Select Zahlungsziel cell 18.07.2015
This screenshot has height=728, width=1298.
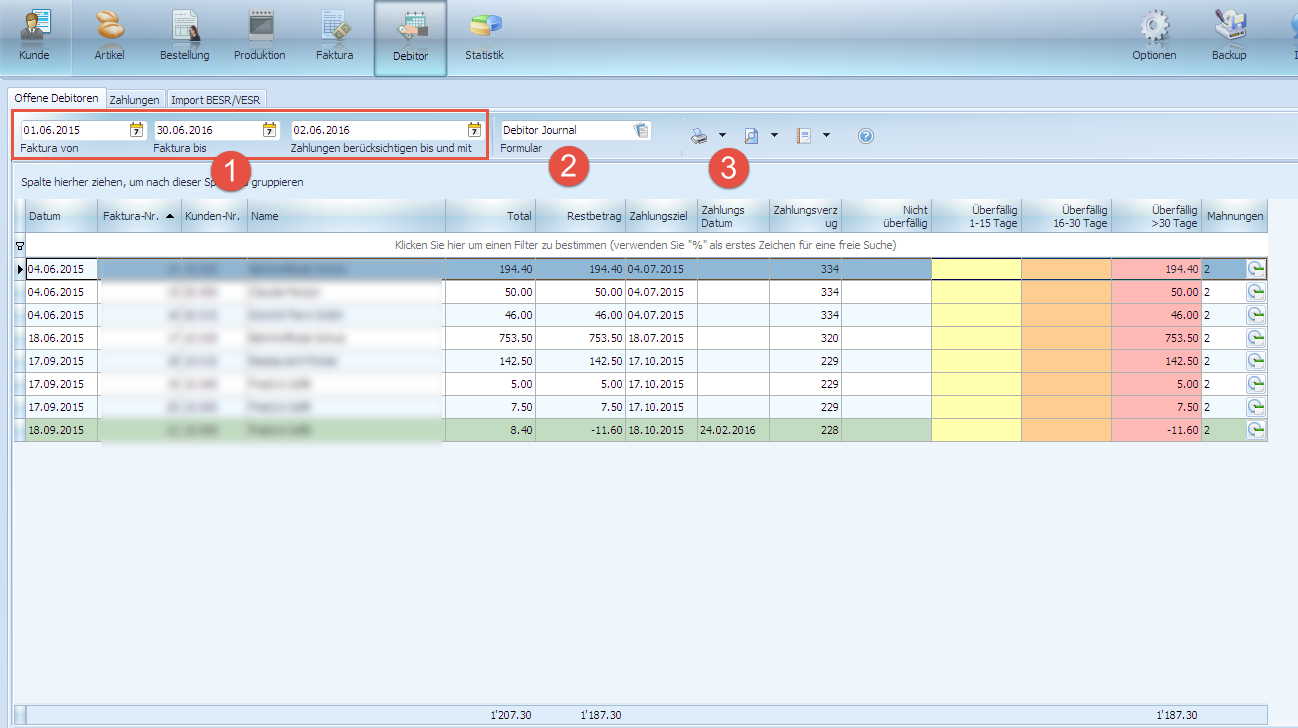[x=661, y=338]
